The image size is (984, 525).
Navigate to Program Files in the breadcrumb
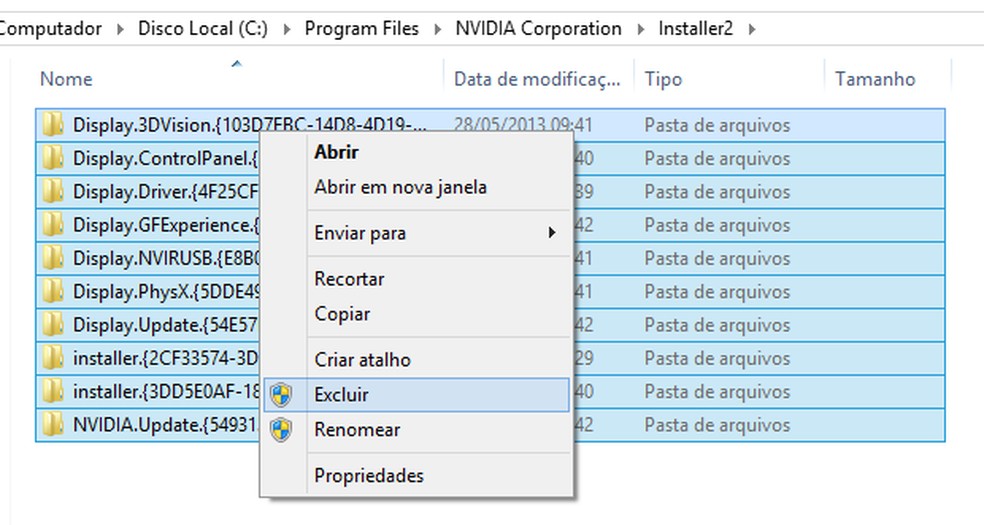click(x=362, y=28)
